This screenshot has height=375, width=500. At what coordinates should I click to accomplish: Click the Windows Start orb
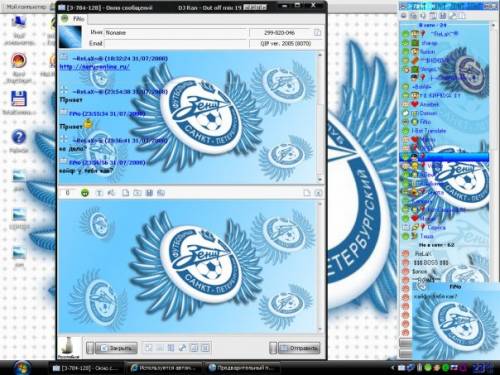[x=22, y=367]
